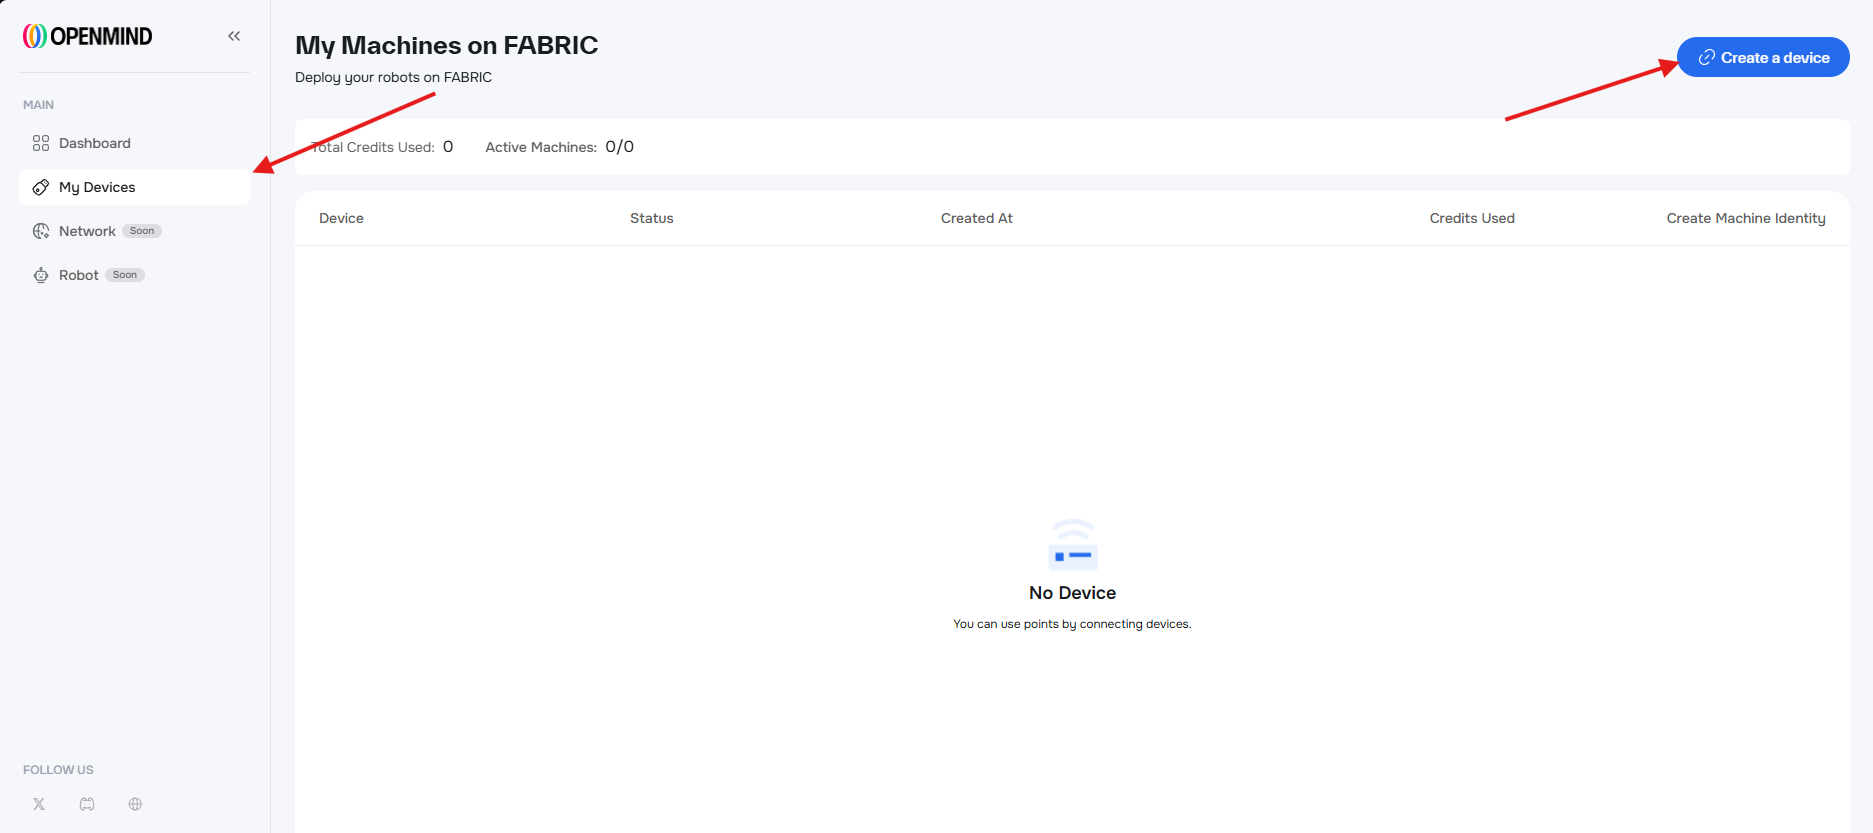
Task: Click the Created At column header
Action: pyautogui.click(x=976, y=218)
